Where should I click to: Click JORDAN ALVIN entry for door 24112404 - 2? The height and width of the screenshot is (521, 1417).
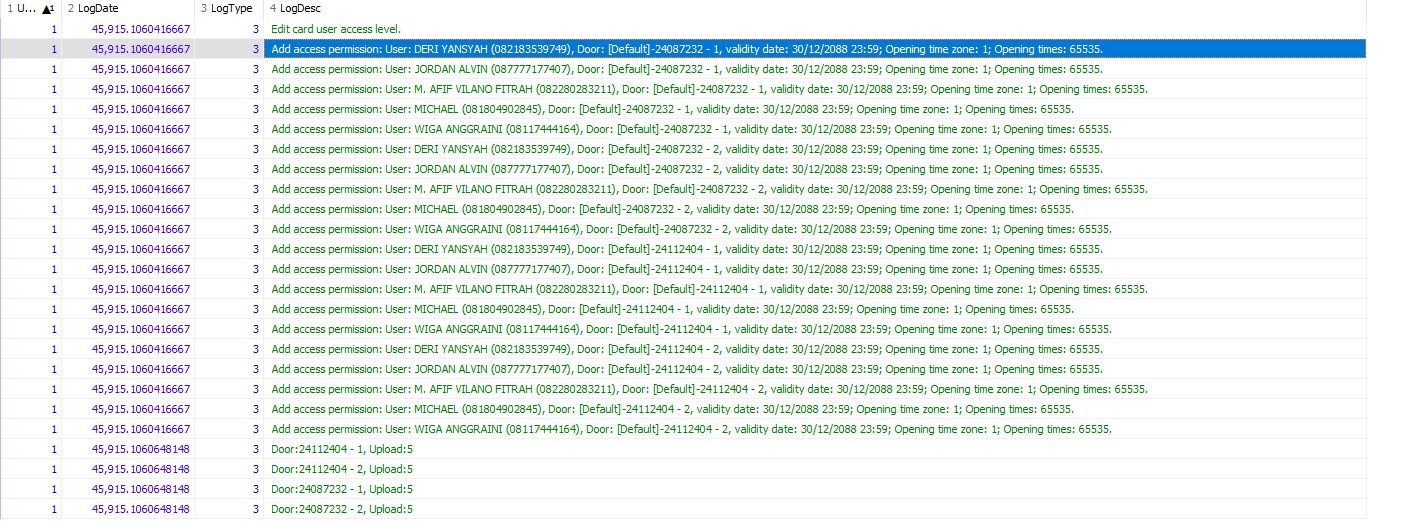[687, 369]
